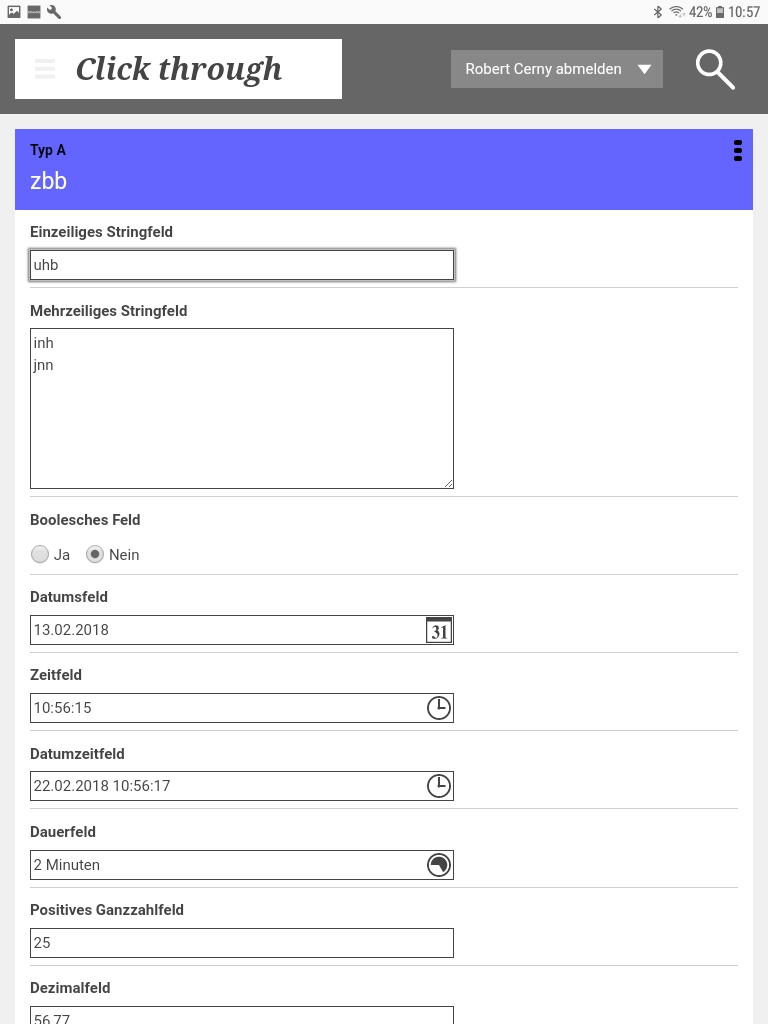Screen dimensions: 768x1024
Task: Select the Nein radio button
Action: (x=95, y=554)
